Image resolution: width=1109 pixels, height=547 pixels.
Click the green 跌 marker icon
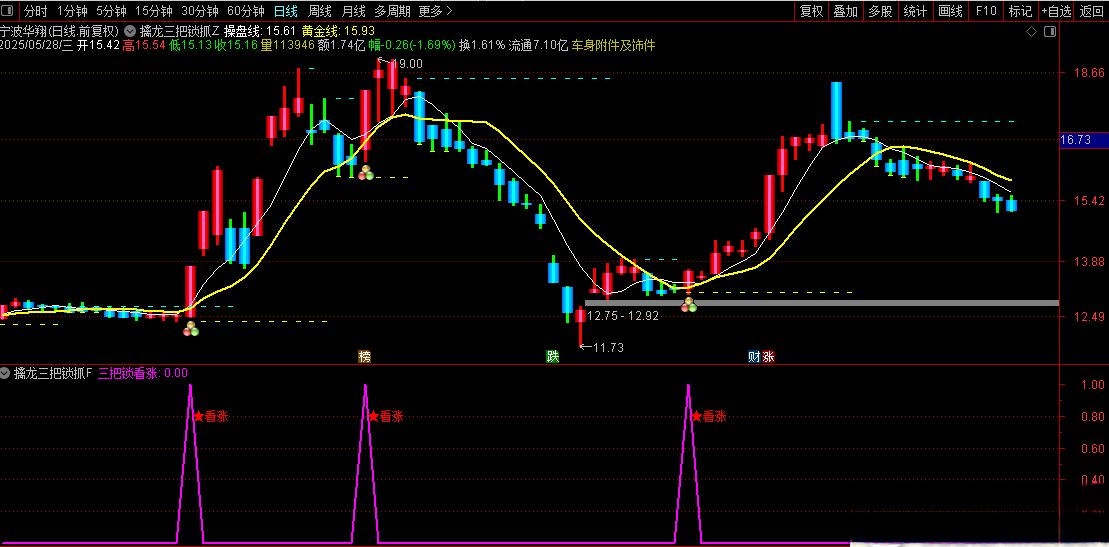point(552,356)
